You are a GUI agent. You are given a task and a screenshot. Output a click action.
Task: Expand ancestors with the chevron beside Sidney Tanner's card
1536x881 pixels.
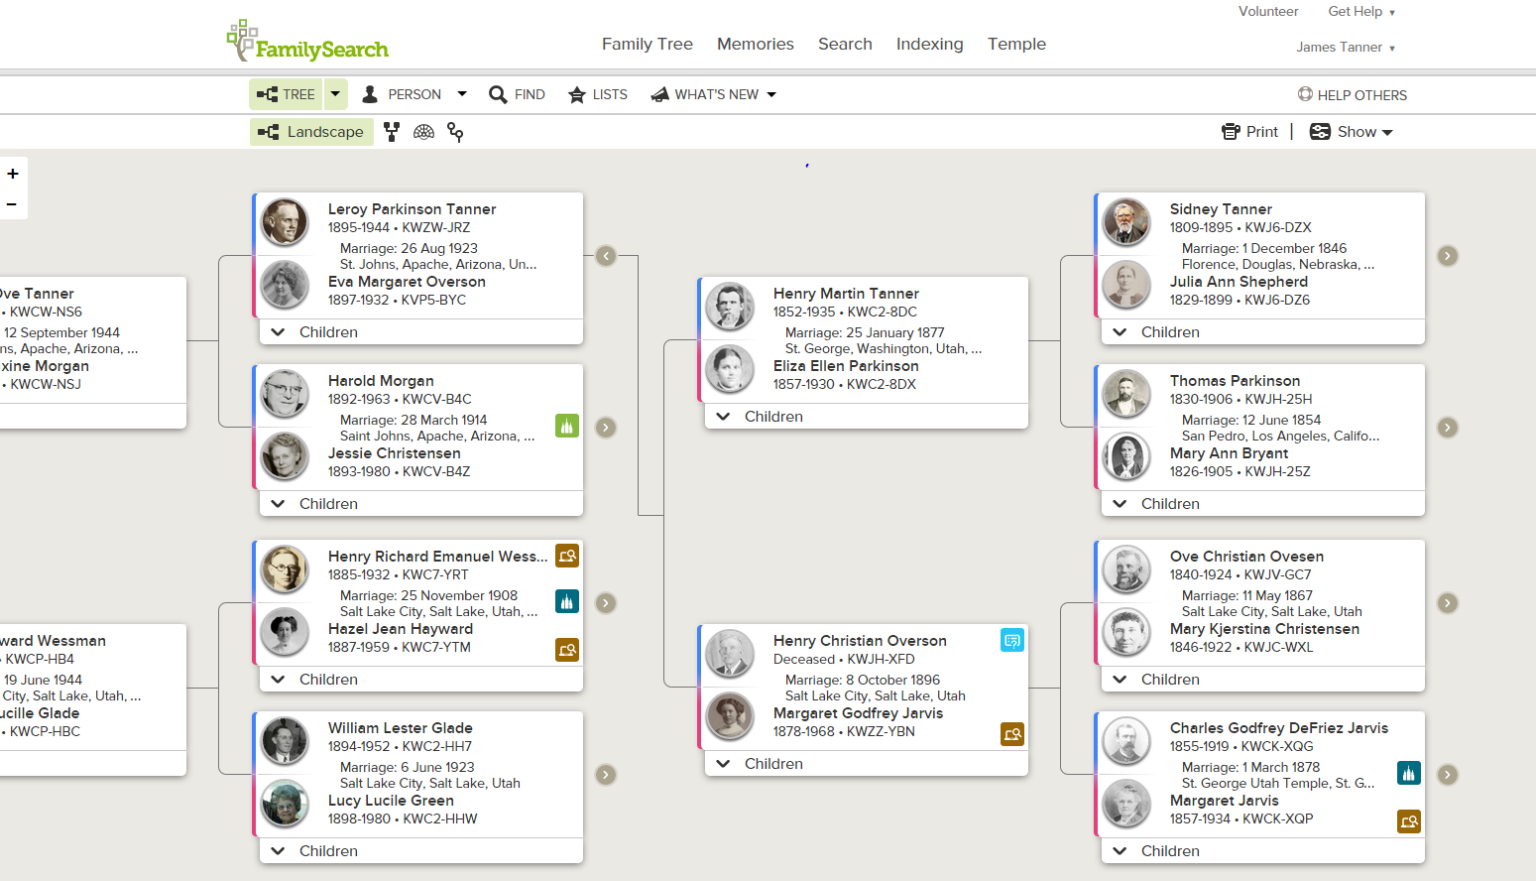coord(1447,255)
